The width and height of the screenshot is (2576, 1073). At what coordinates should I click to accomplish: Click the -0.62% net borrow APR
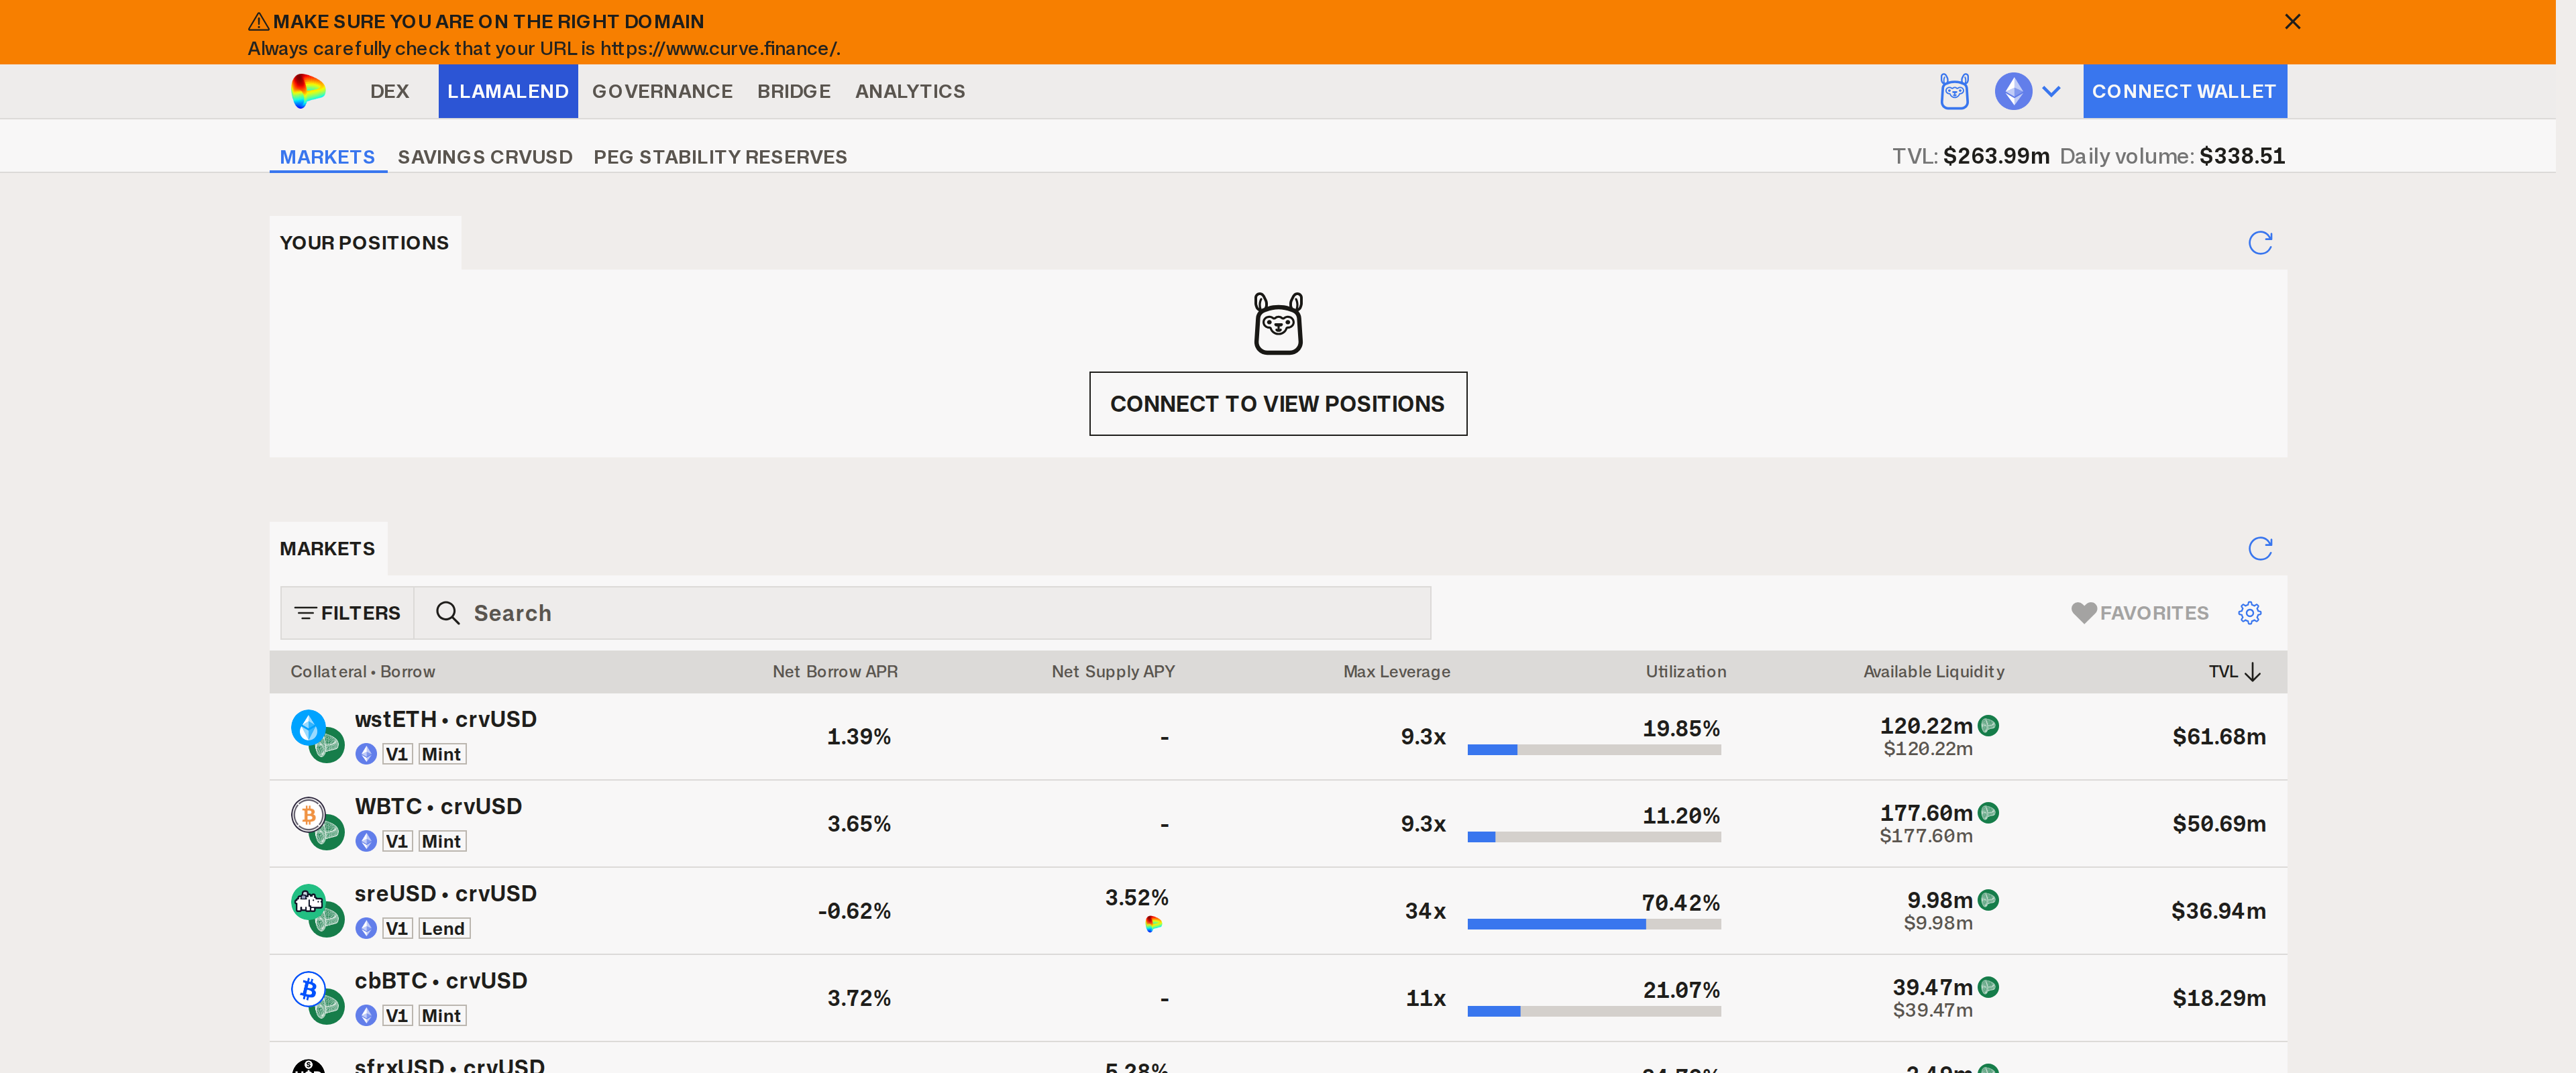pos(854,911)
